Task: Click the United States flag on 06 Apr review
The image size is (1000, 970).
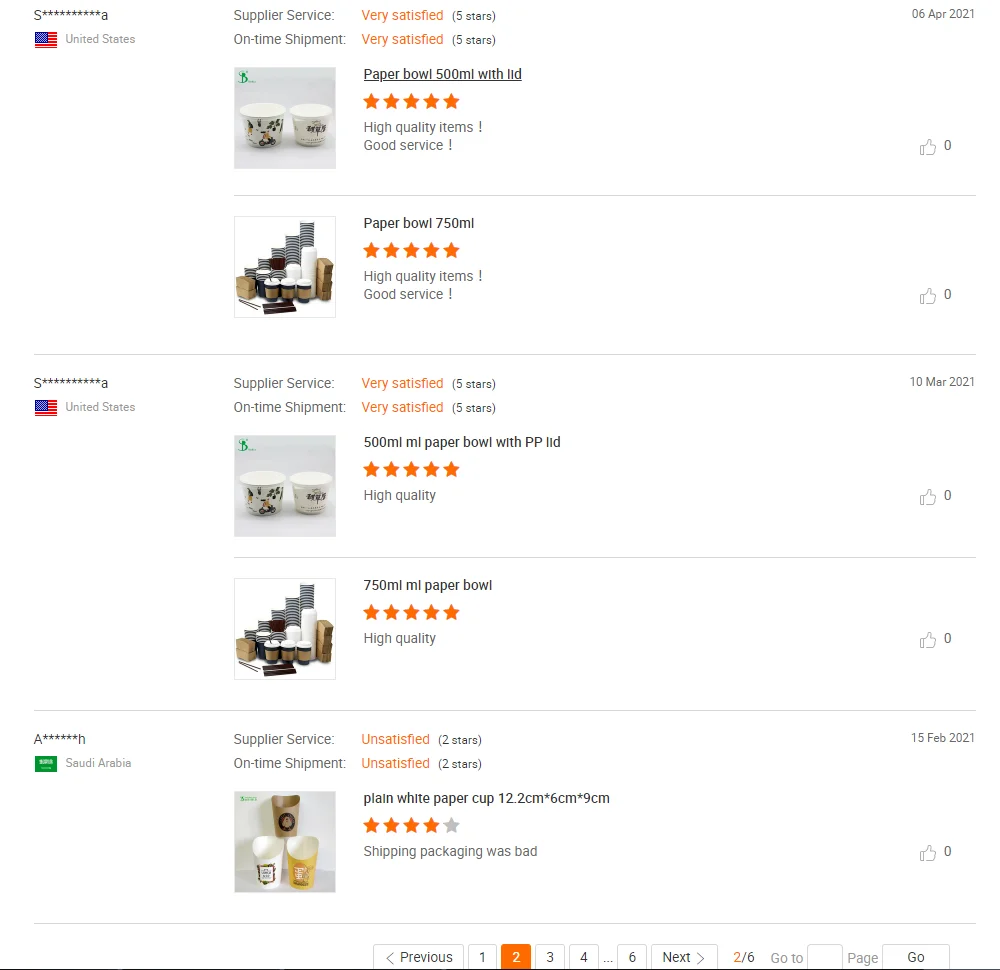Action: pyautogui.click(x=46, y=40)
